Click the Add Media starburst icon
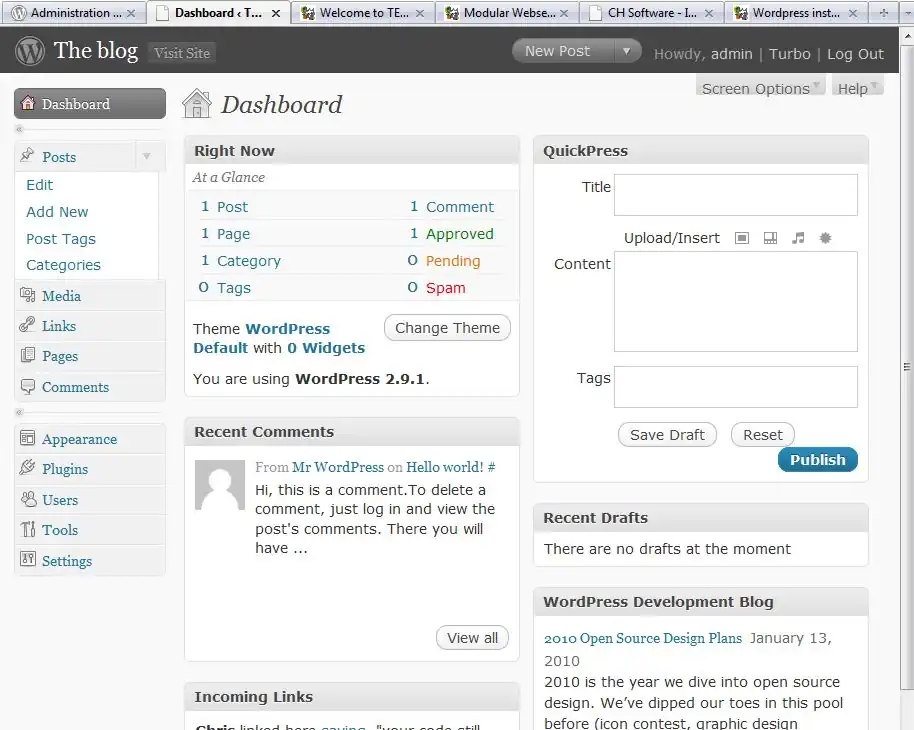 click(825, 238)
